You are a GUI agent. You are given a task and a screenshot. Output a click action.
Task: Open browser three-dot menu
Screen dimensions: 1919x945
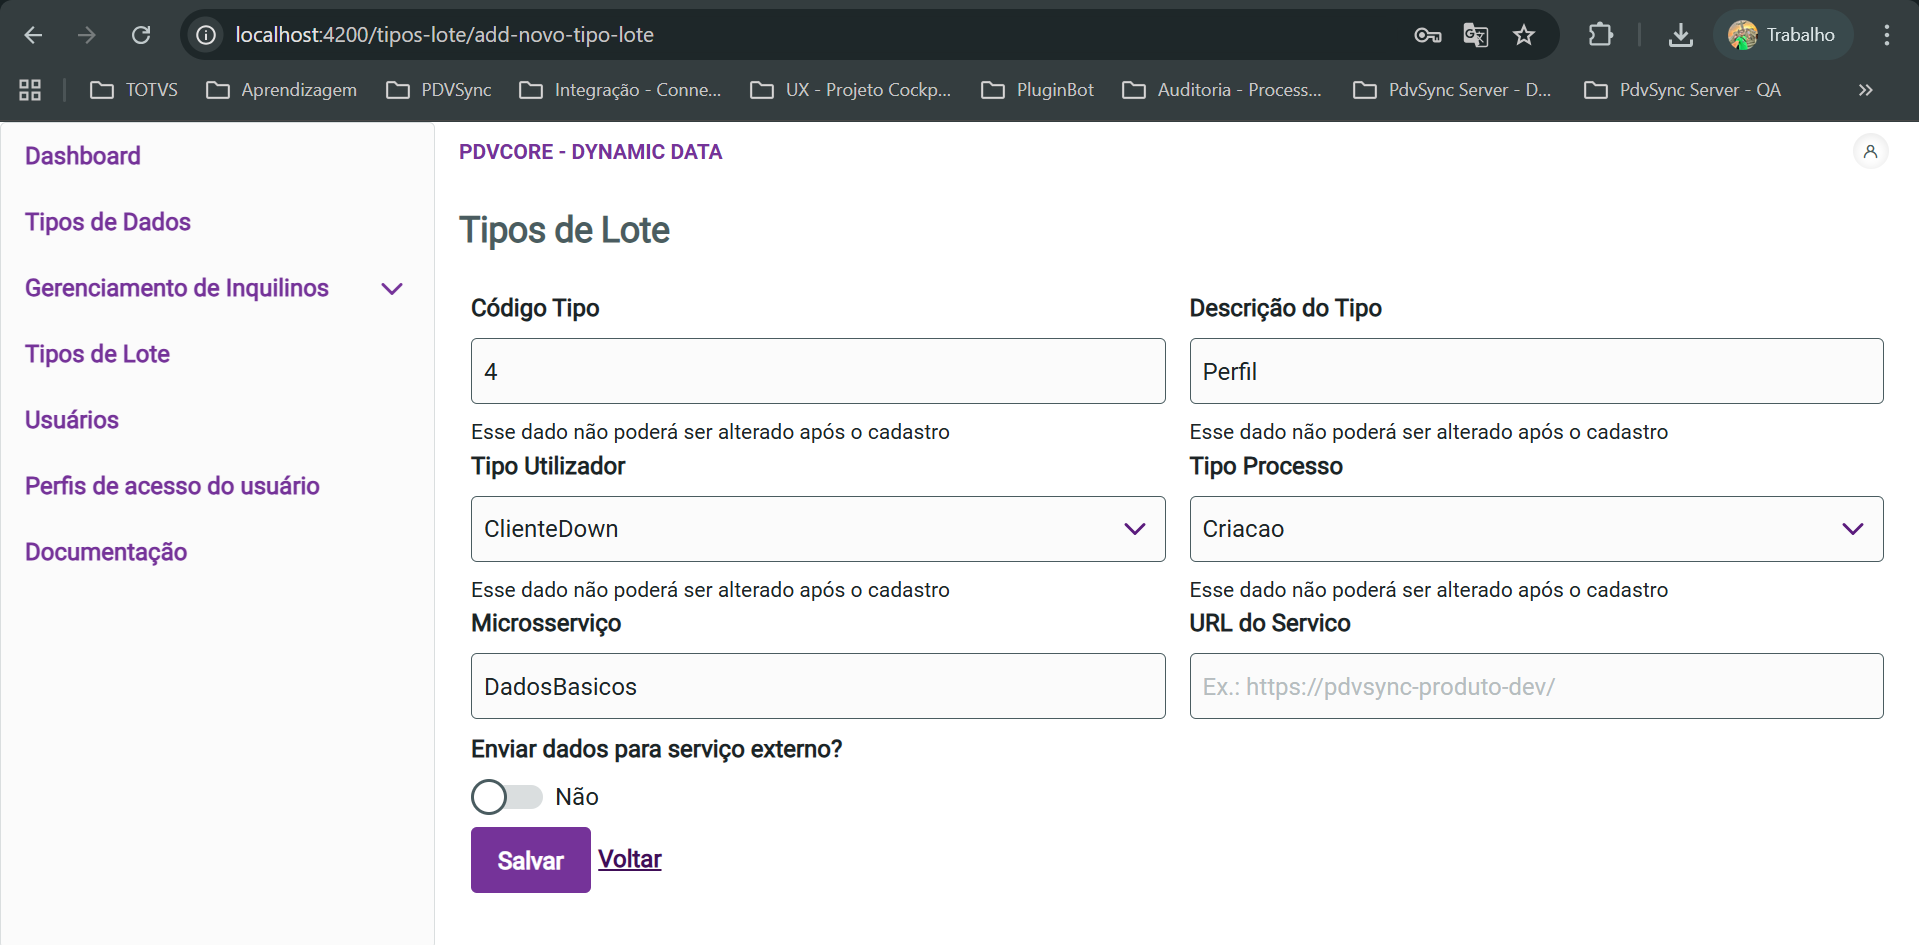[1886, 35]
